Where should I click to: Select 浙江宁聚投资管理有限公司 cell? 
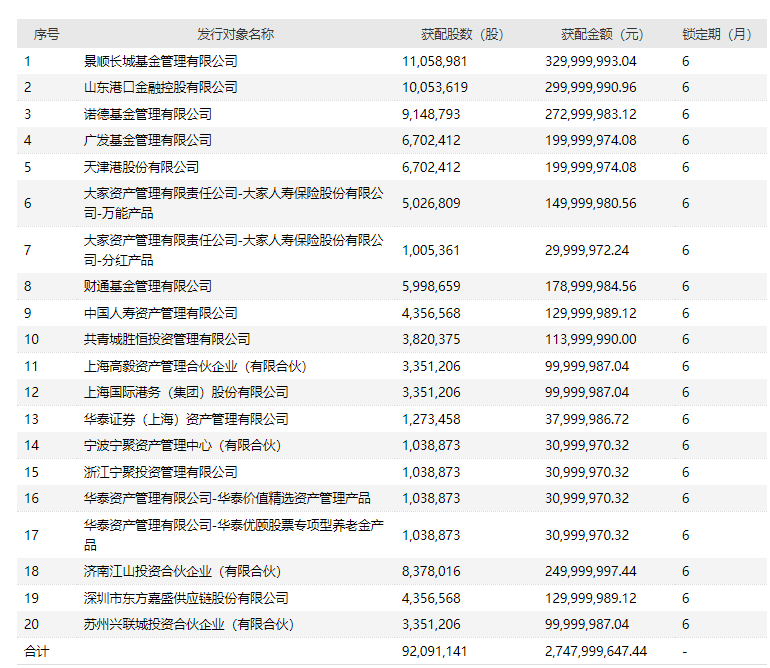click(x=161, y=473)
